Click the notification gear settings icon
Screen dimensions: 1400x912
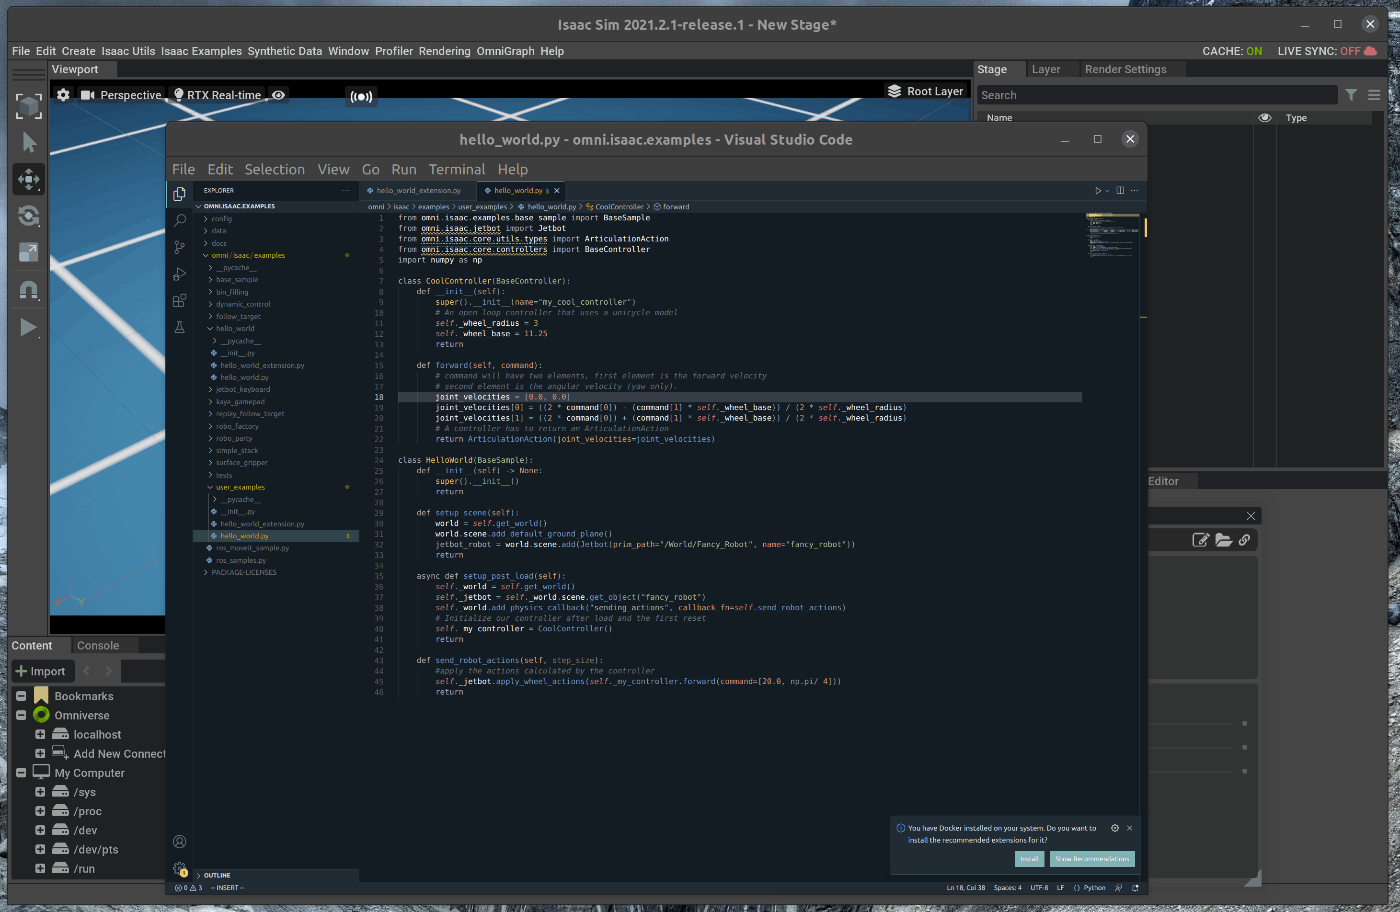point(1115,828)
